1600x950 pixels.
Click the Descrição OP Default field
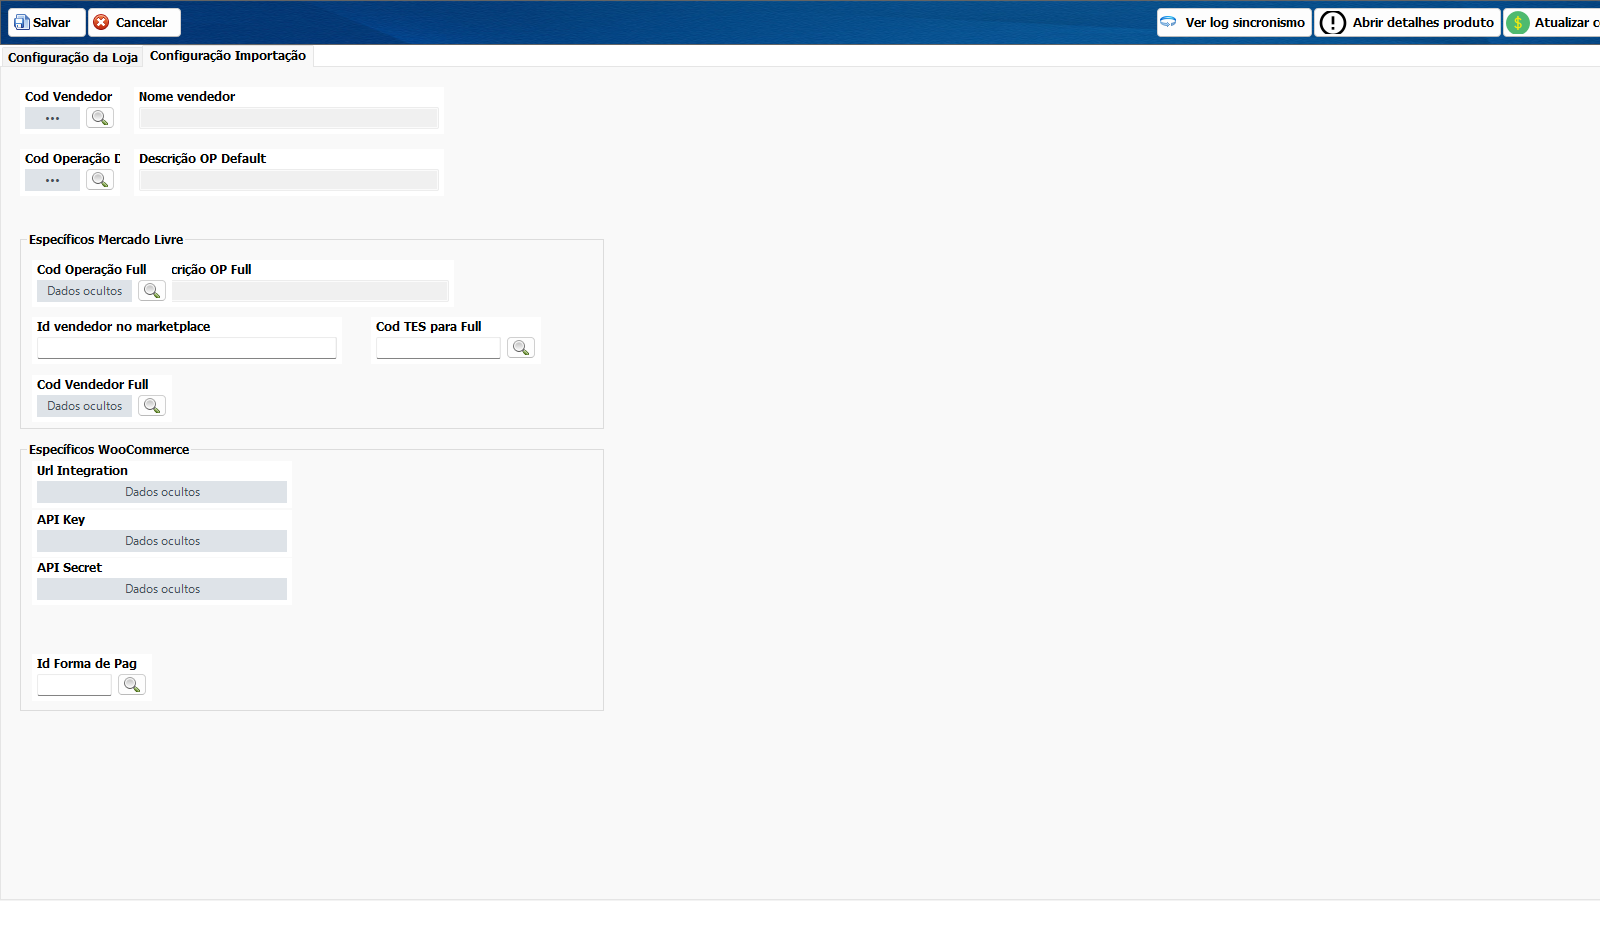tap(289, 180)
